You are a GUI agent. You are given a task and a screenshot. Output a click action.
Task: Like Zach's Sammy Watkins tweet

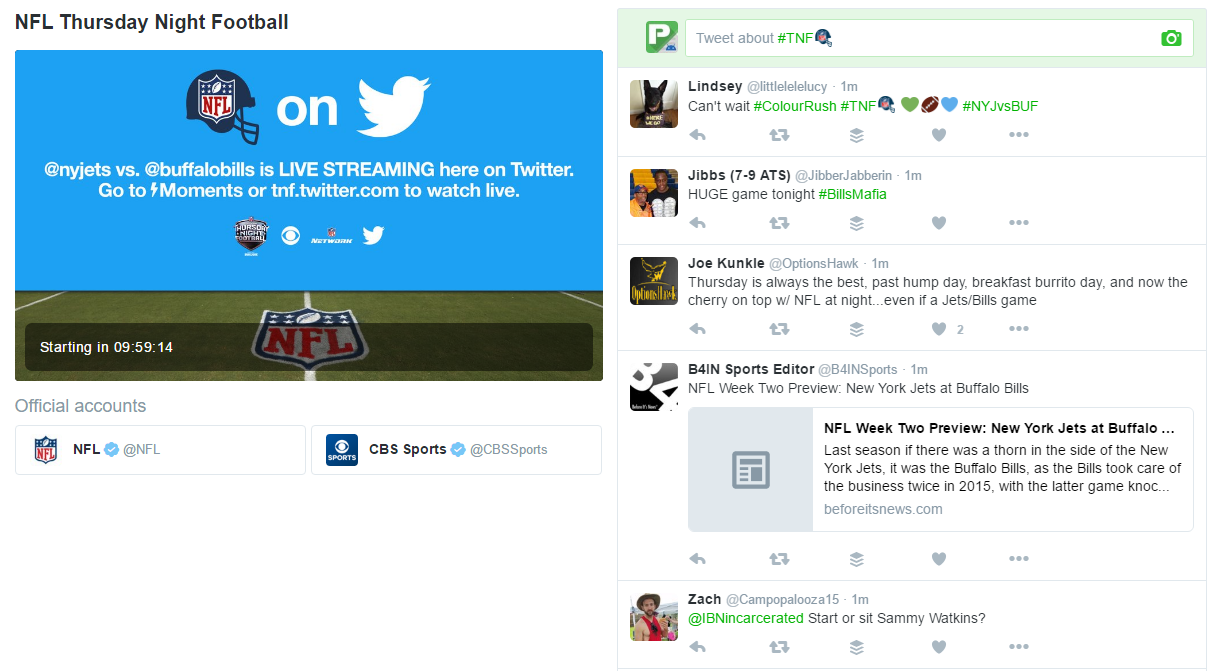pos(938,647)
